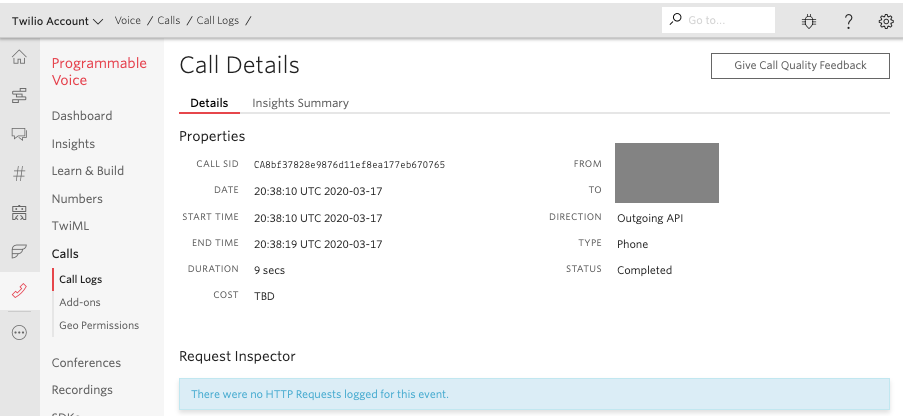The height and width of the screenshot is (416, 903).
Task: Click the Request Inspector heading
Action: point(237,357)
